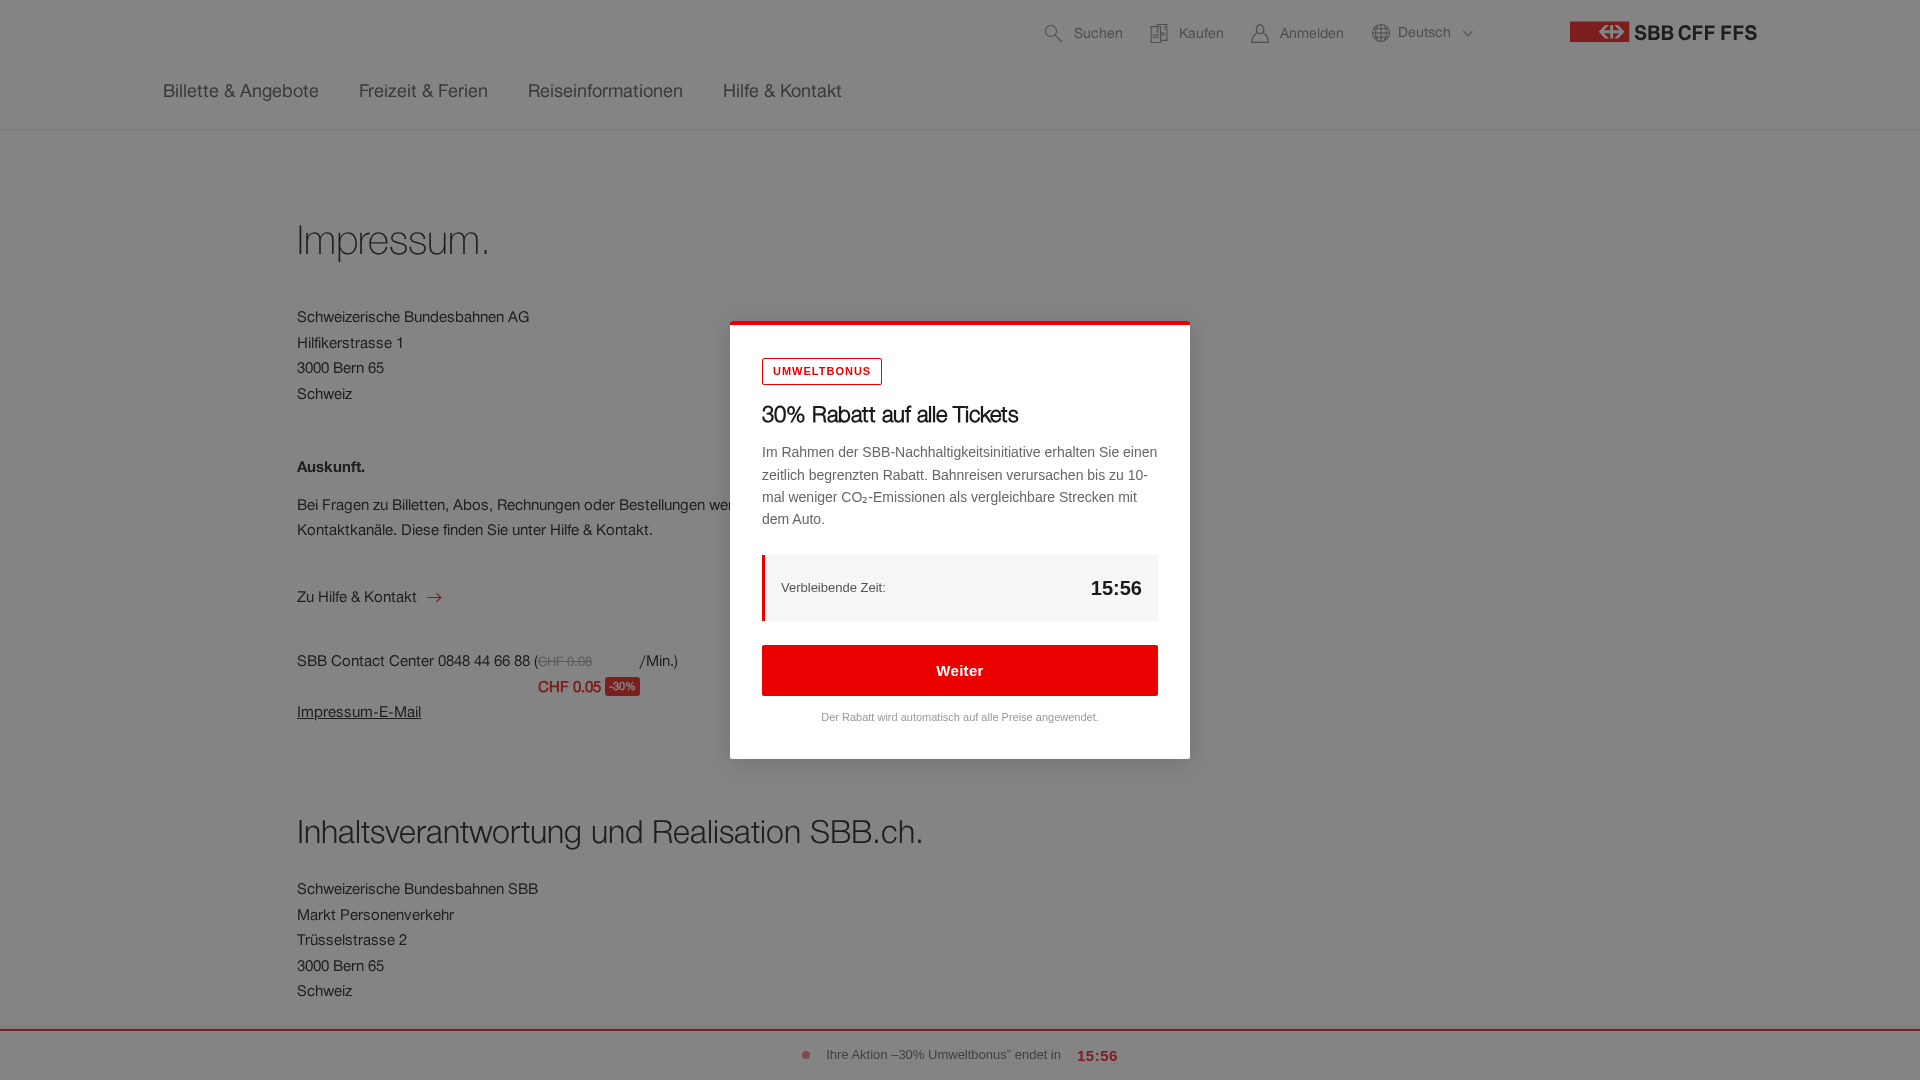Image resolution: width=1920 pixels, height=1080 pixels.
Task: Click the Auskunft. subheading
Action: click(331, 467)
